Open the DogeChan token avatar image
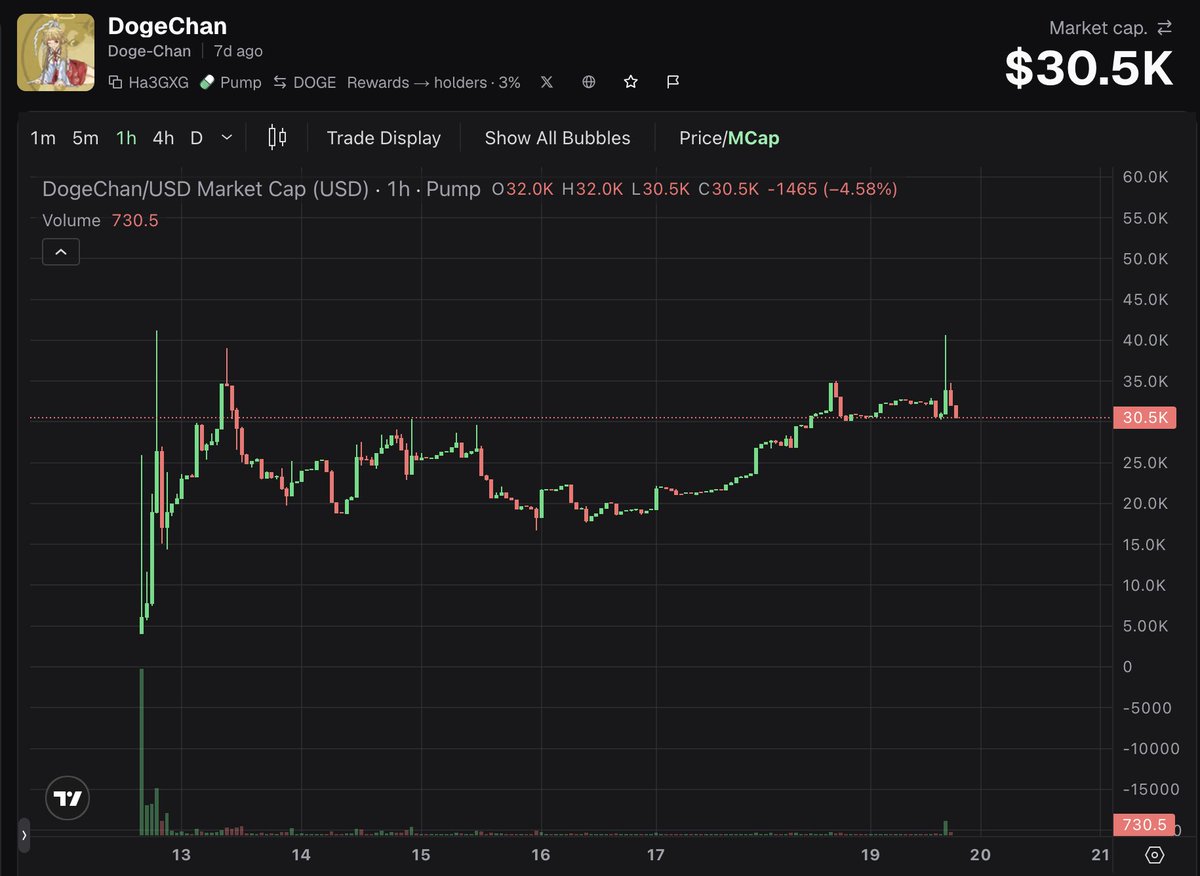The width and height of the screenshot is (1200, 876). coord(56,53)
